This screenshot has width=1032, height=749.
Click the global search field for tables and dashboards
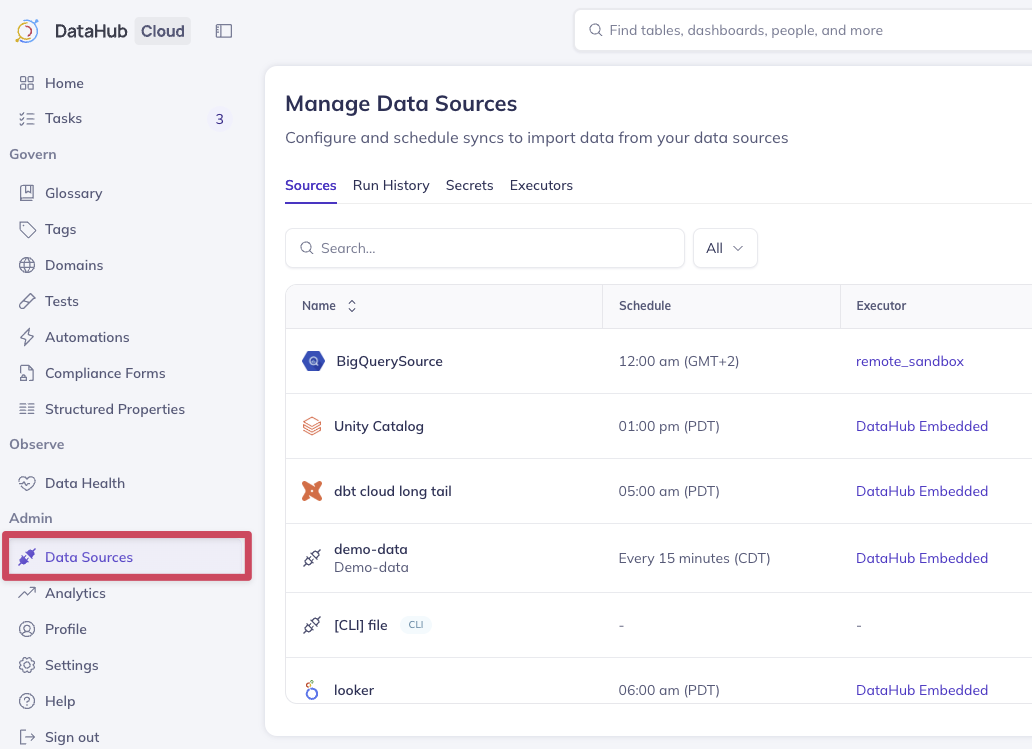803,30
